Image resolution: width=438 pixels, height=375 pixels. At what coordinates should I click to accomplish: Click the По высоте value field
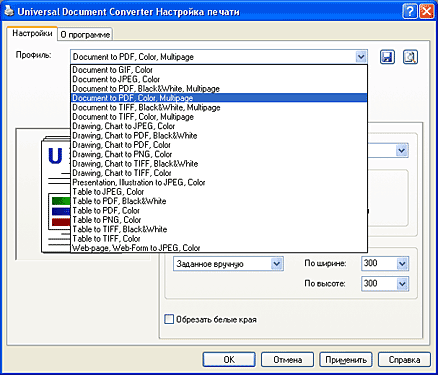[379, 284]
